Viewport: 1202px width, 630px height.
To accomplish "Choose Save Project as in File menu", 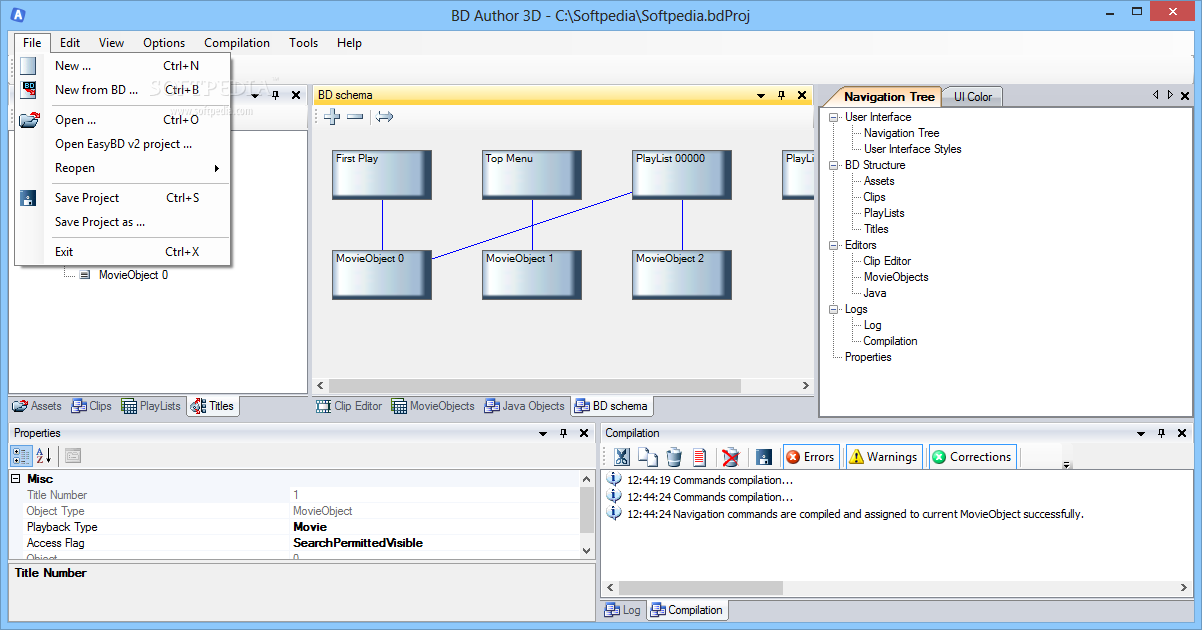I will click(x=123, y=222).
